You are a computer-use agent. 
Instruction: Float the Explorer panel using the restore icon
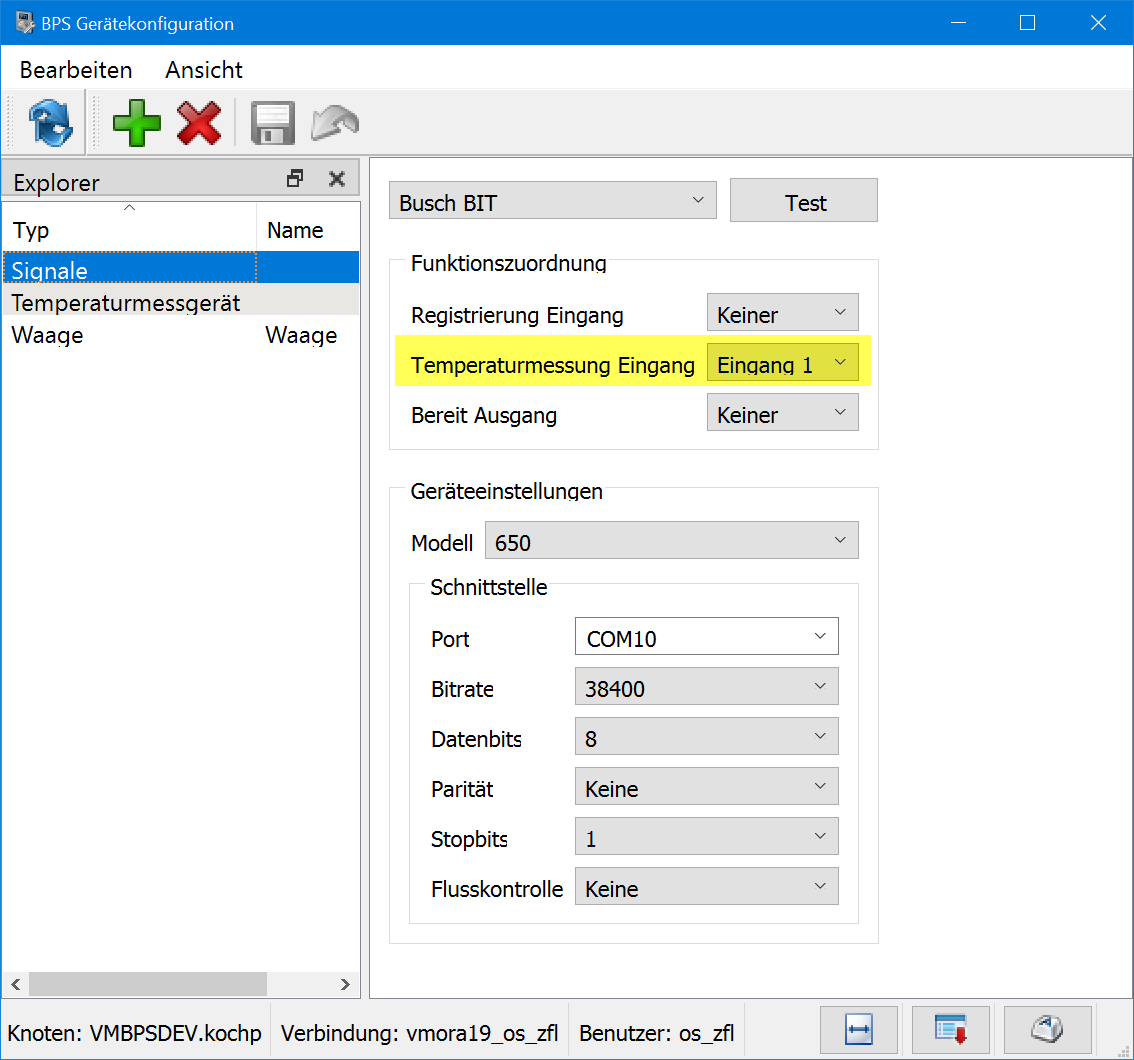pyautogui.click(x=295, y=179)
